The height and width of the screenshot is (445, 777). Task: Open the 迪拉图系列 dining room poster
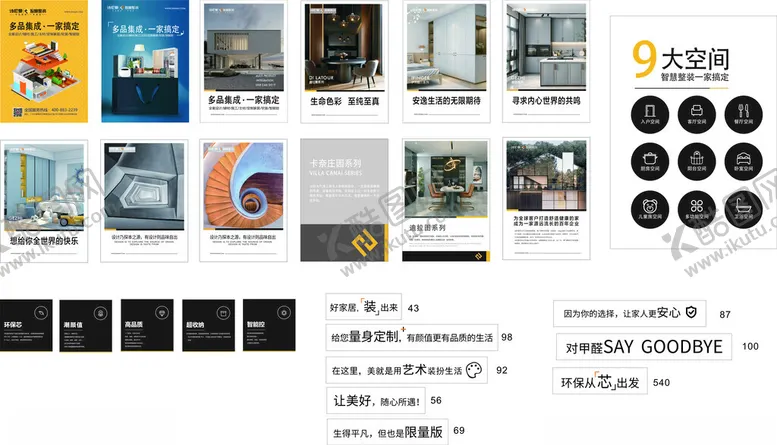click(446, 200)
